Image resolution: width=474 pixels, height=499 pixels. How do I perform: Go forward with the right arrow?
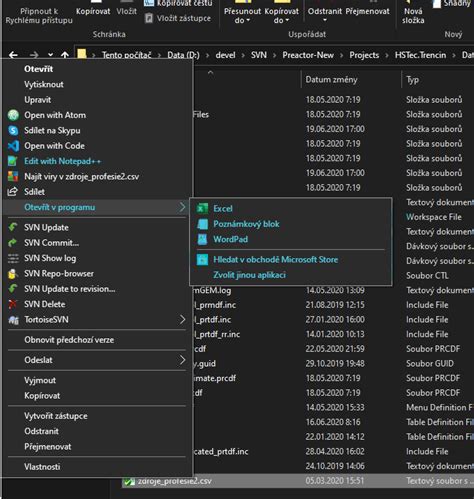34,55
